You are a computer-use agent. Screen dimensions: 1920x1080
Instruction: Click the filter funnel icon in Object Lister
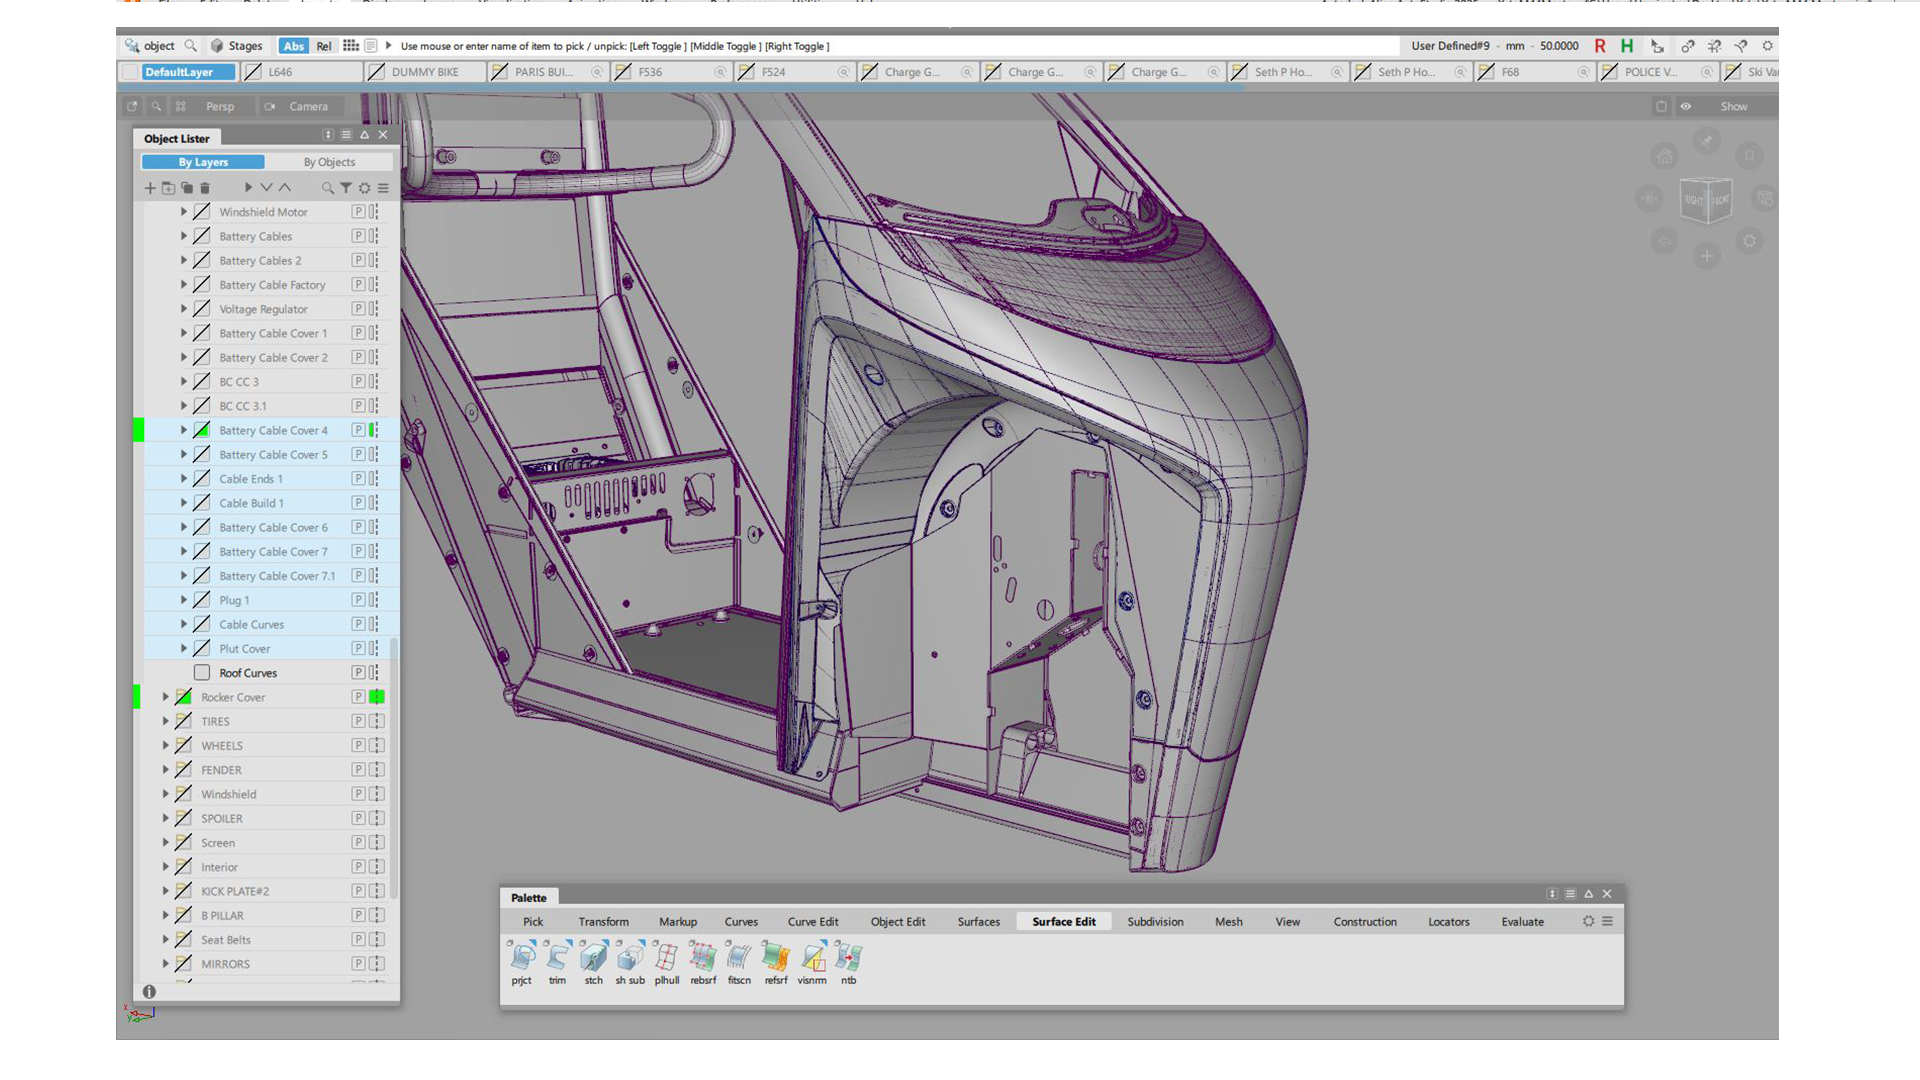point(346,188)
